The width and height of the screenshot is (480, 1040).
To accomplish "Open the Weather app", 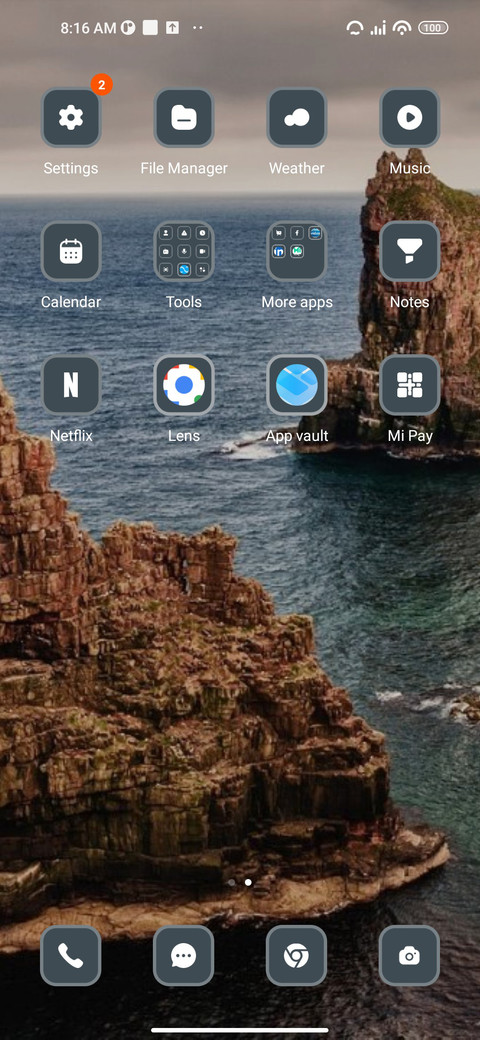I will (x=297, y=117).
